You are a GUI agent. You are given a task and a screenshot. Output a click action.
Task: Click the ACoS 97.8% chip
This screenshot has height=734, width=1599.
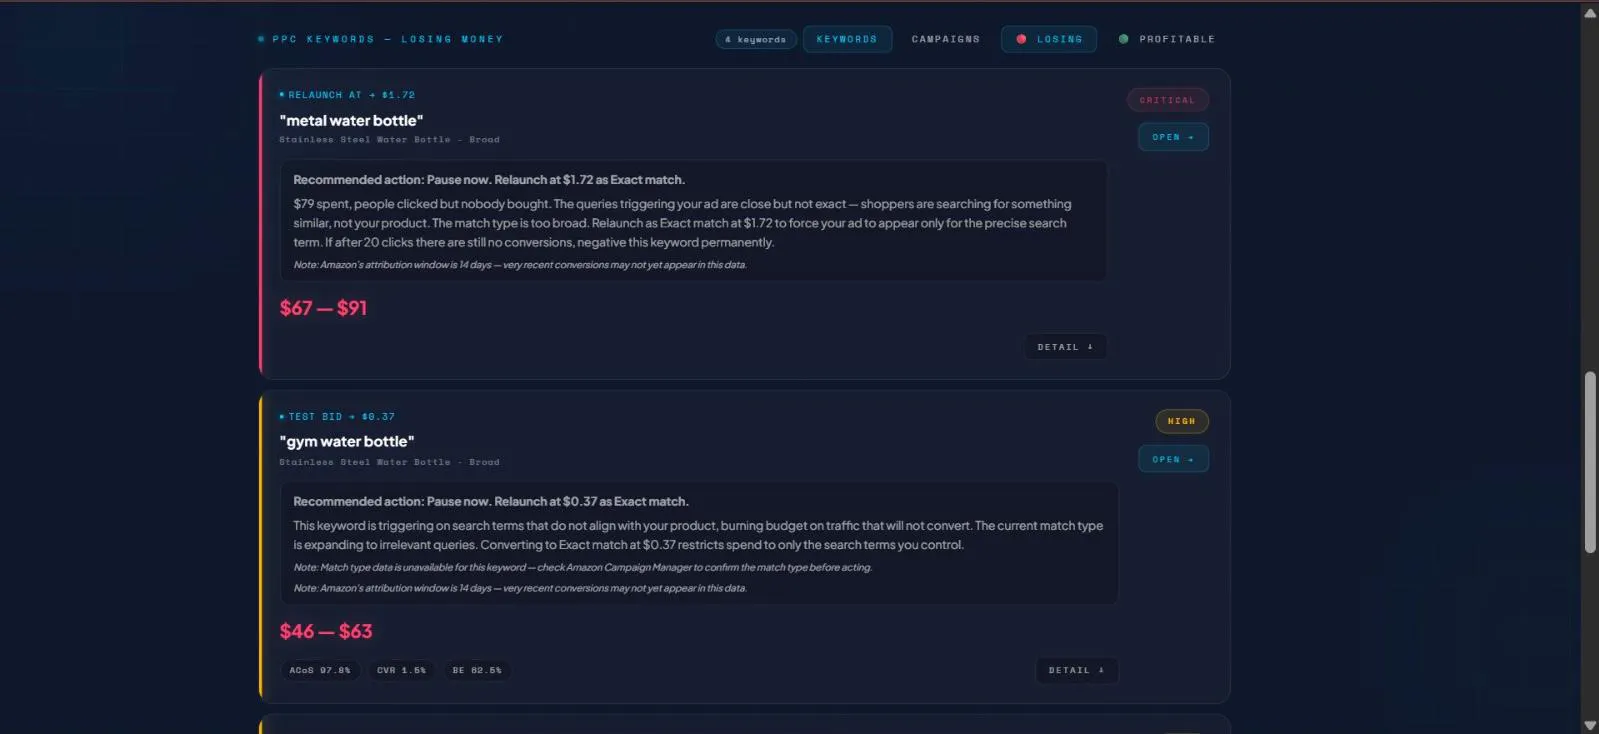320,670
